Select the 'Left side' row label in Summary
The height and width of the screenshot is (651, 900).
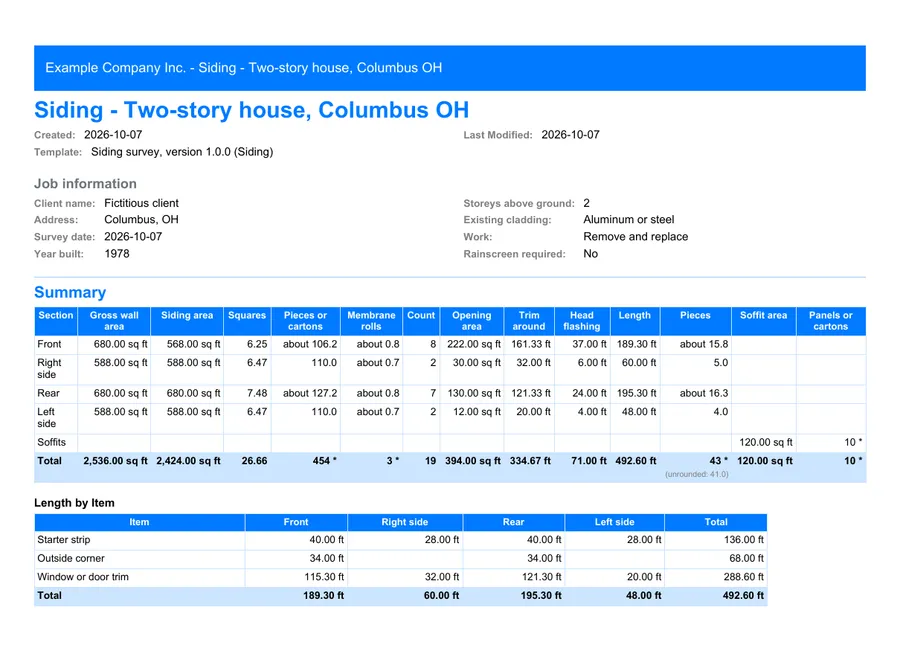coord(46,417)
